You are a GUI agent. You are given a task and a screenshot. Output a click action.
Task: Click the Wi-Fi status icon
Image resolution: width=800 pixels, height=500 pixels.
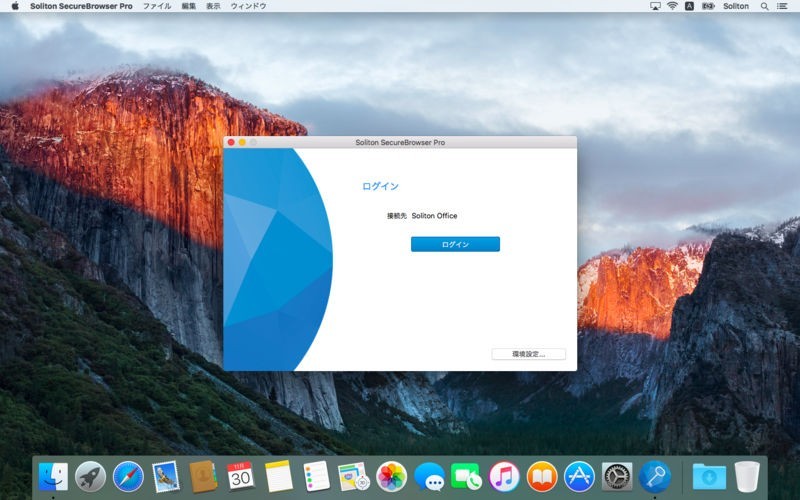pyautogui.click(x=672, y=6)
